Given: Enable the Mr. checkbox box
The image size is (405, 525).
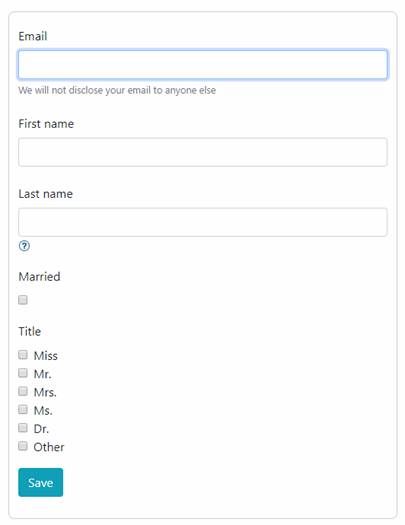Looking at the screenshot, I should coord(23,373).
